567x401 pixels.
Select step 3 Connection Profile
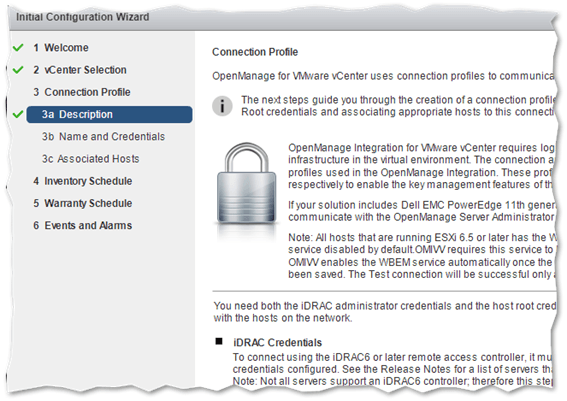pos(82,92)
